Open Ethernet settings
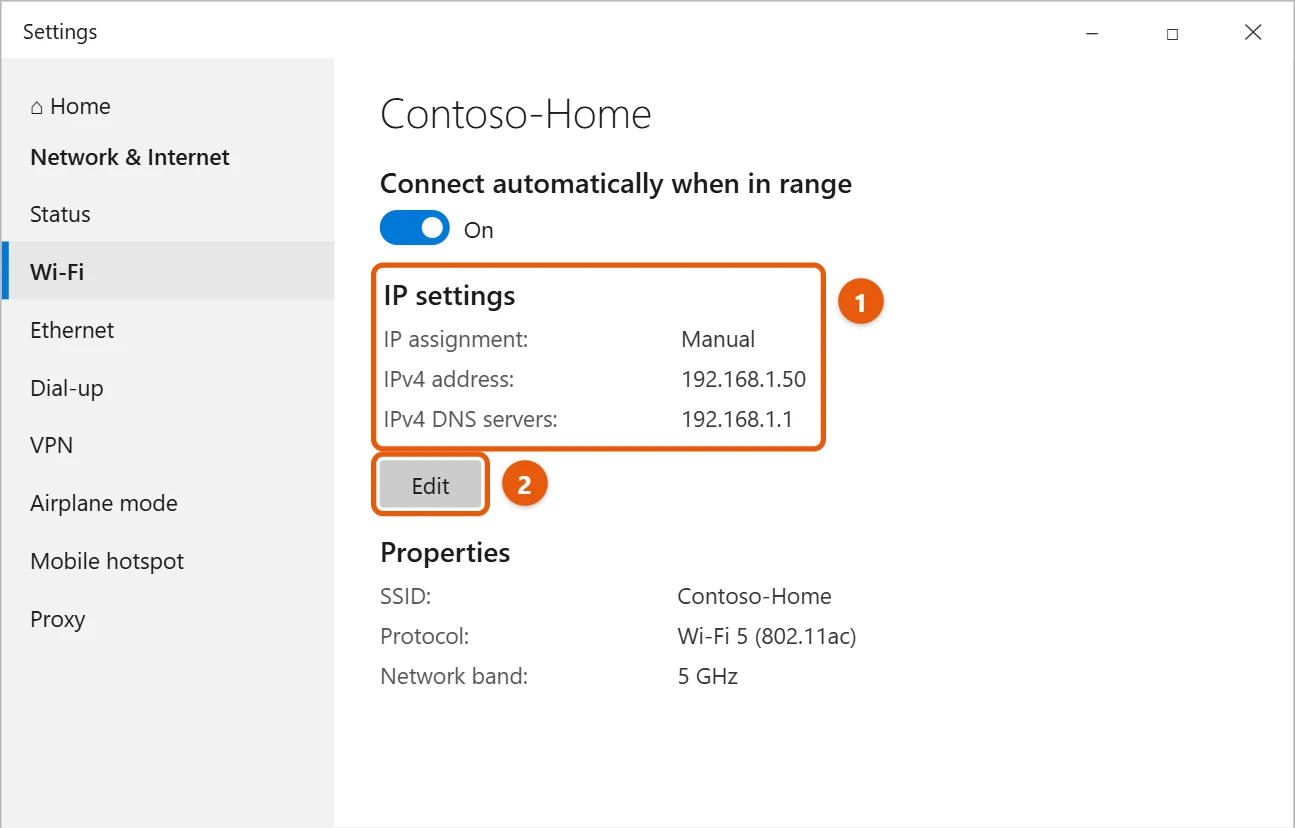Screen dimensions: 1295x828 tap(72, 330)
